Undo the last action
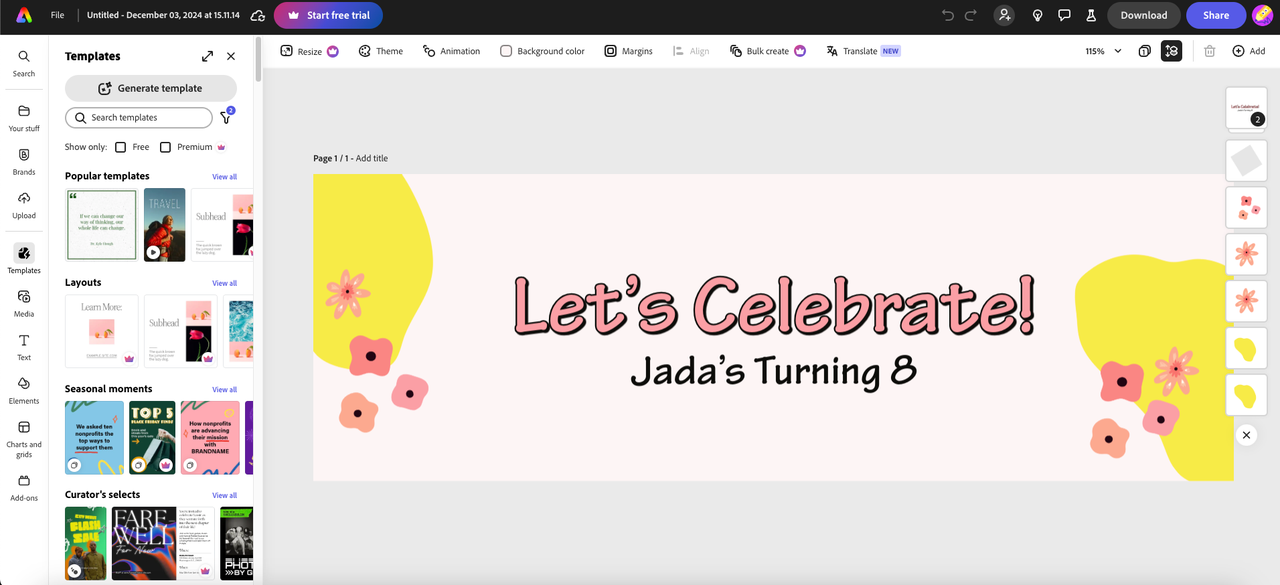The image size is (1280, 585). coord(948,15)
